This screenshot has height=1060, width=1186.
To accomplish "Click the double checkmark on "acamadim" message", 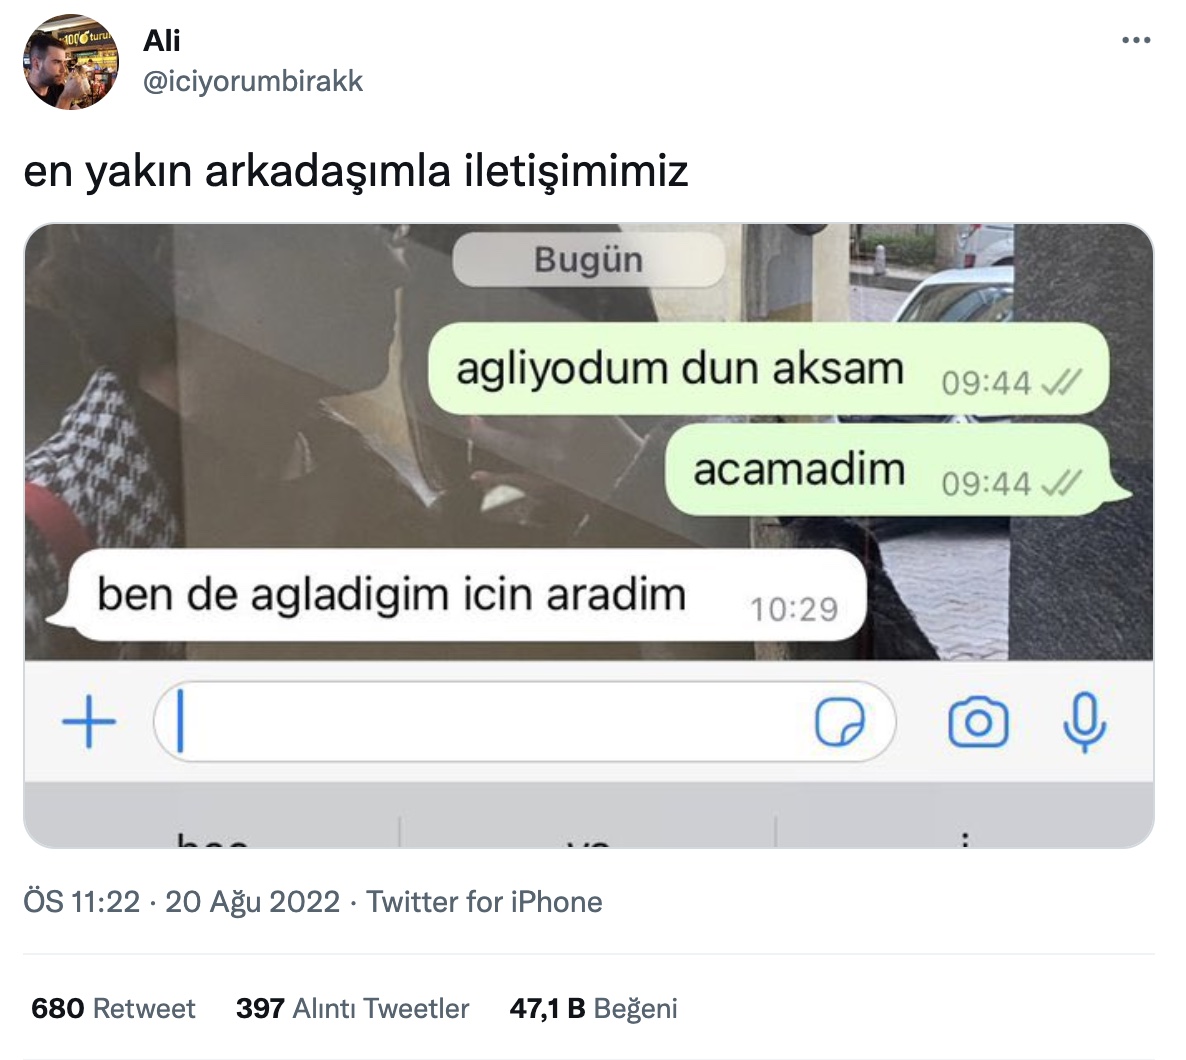I will click(x=1061, y=483).
